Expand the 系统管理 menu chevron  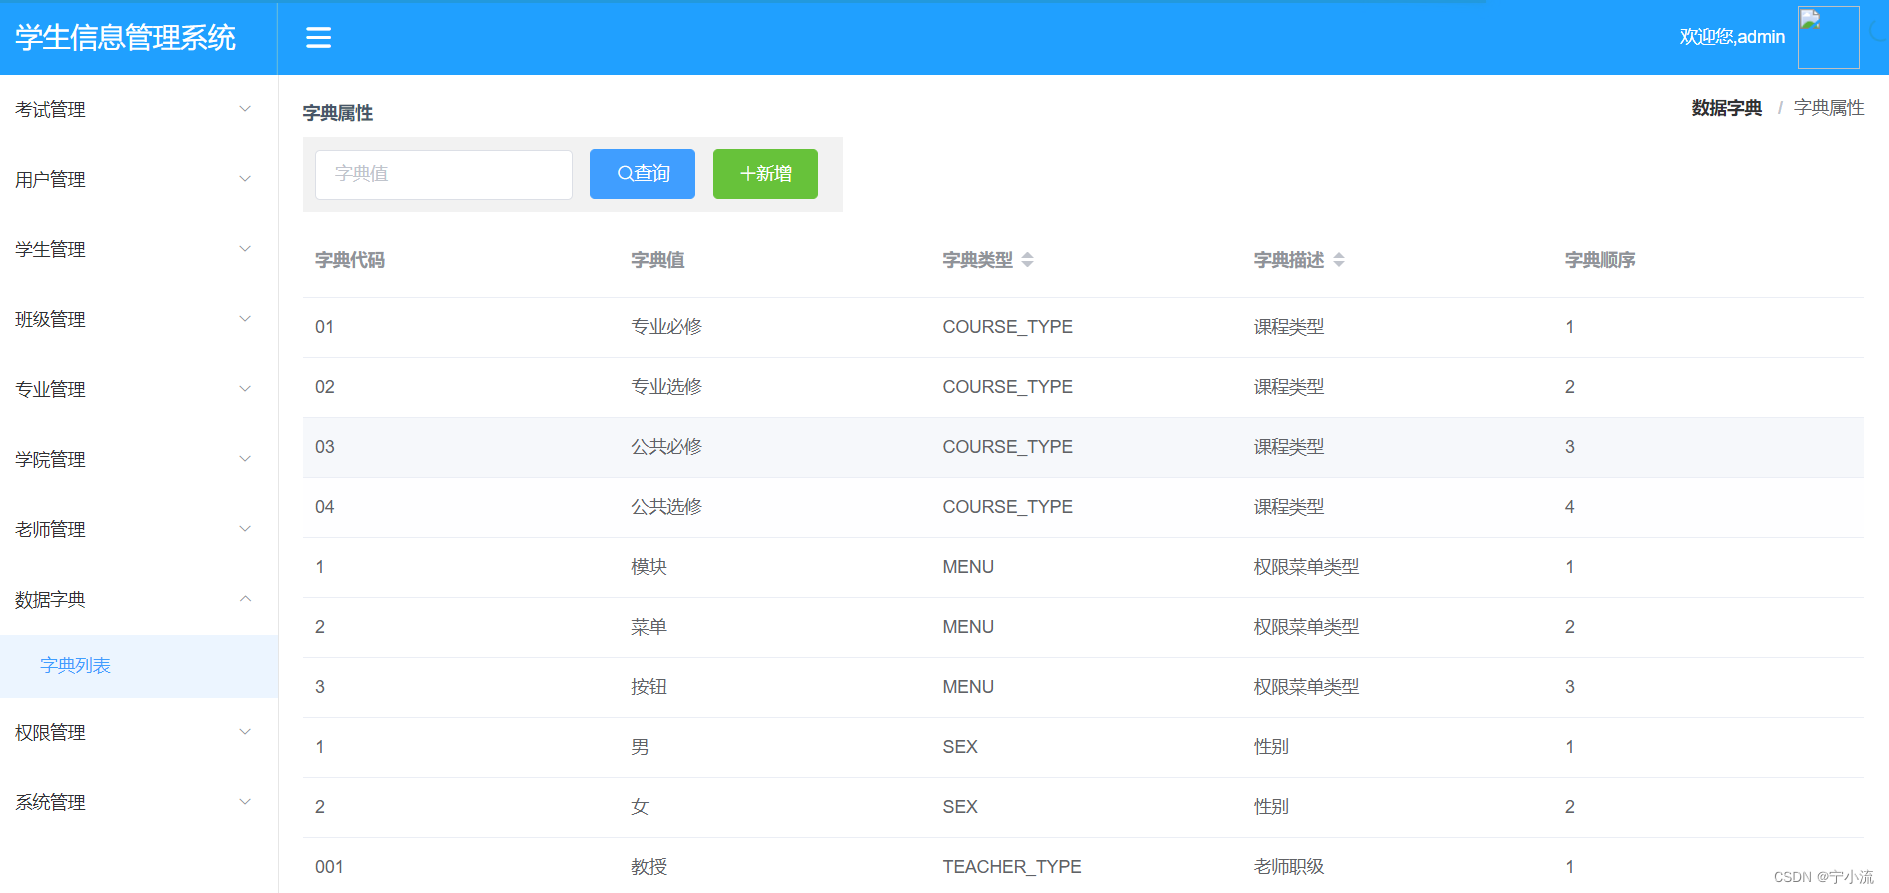coord(245,802)
